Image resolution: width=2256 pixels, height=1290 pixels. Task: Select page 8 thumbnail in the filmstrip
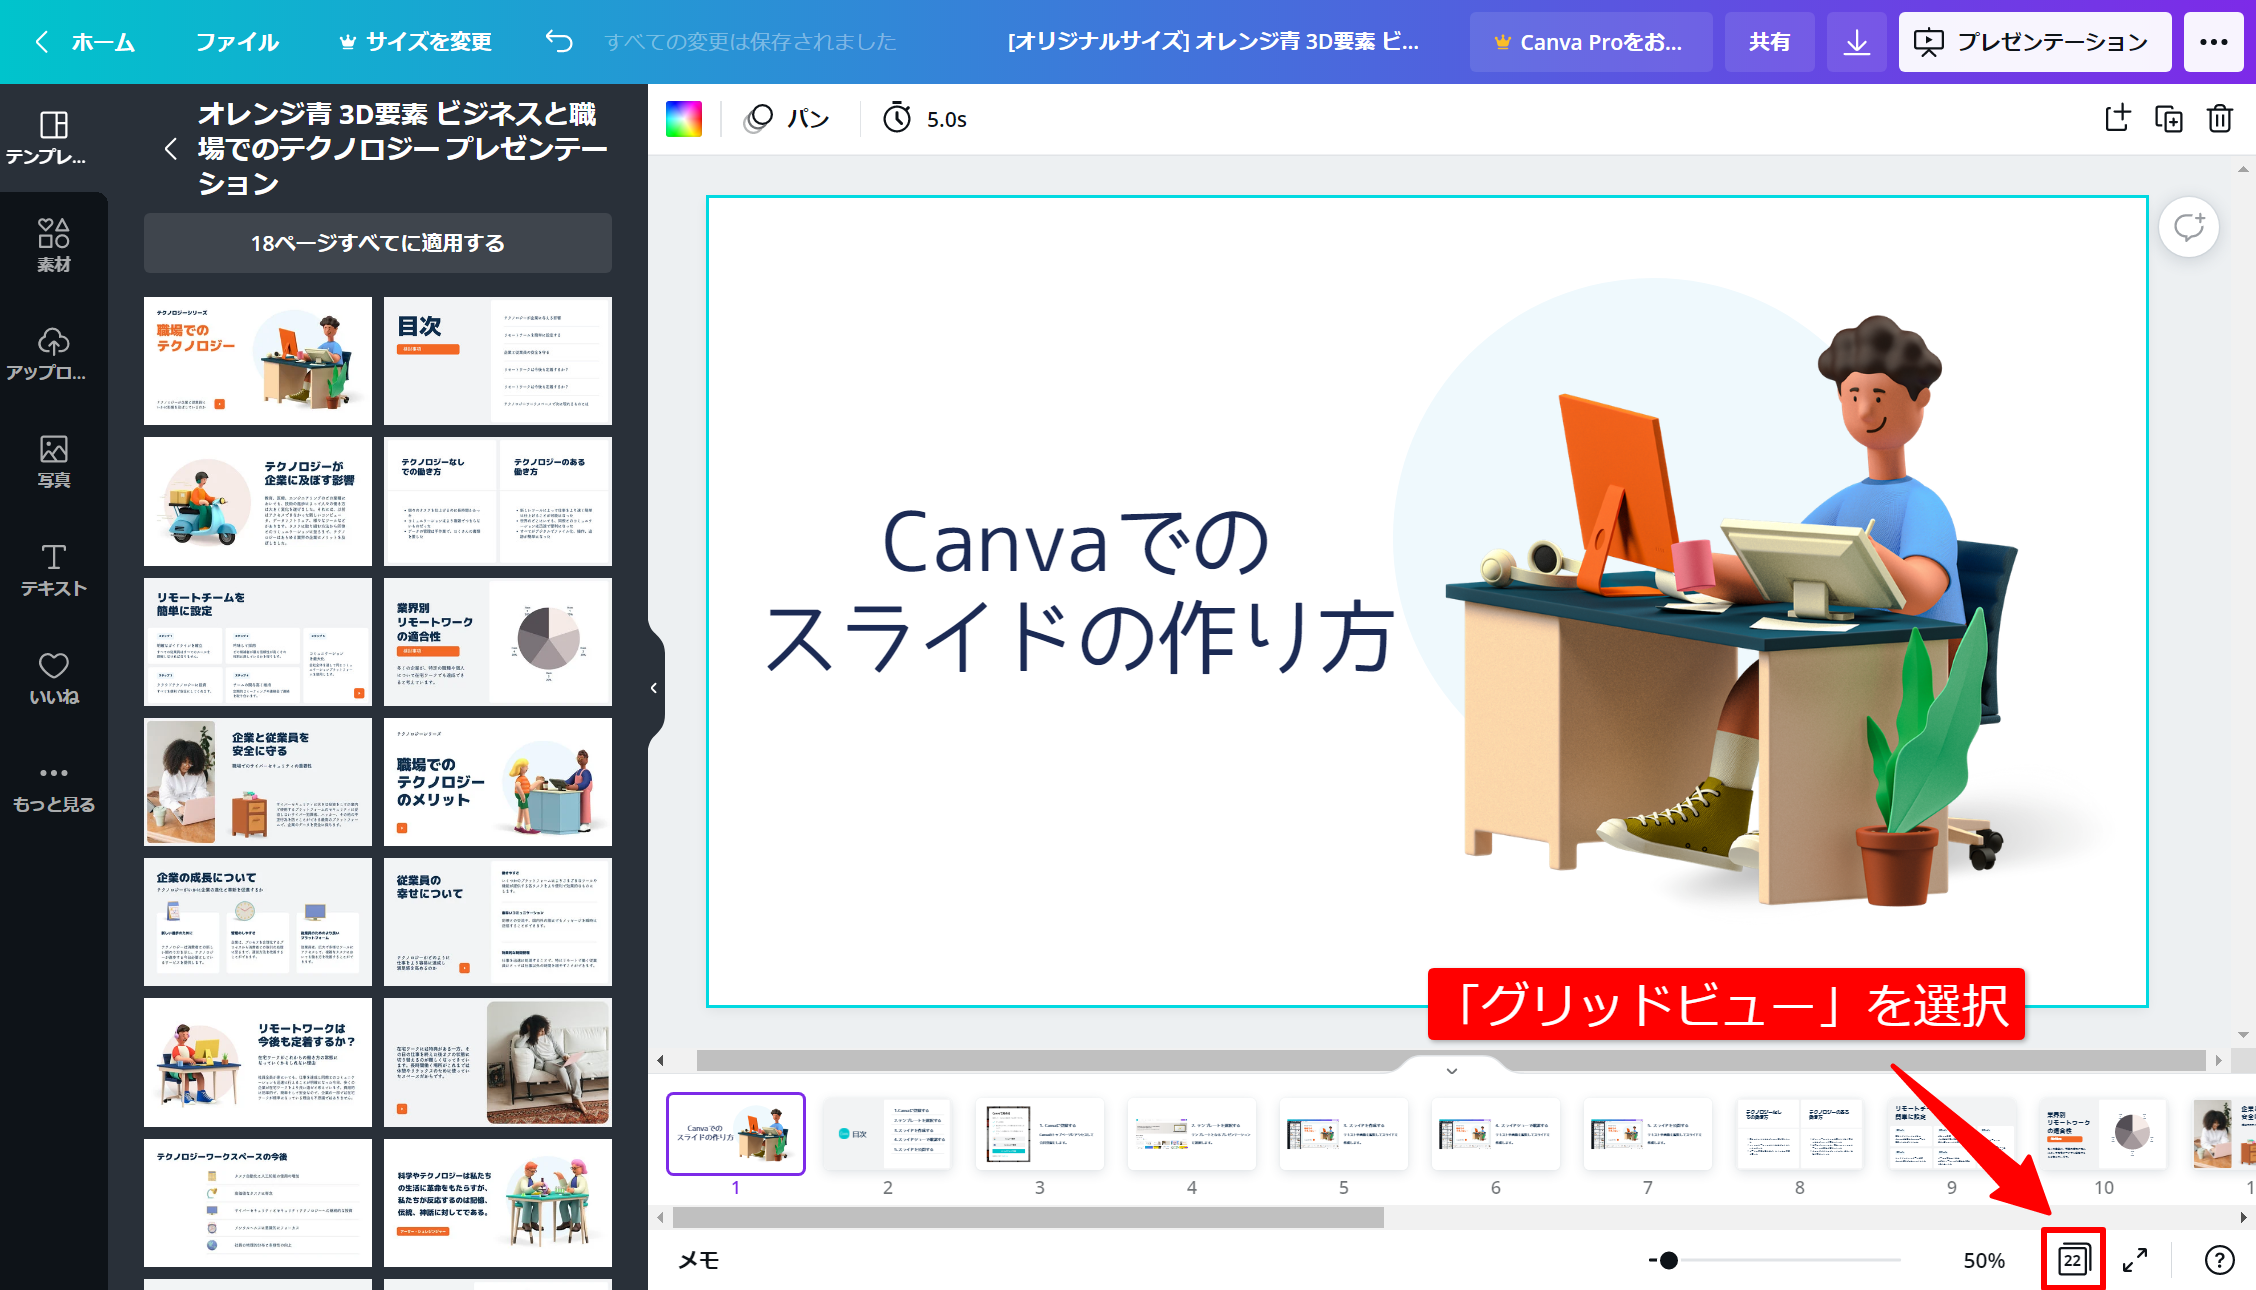1800,1133
